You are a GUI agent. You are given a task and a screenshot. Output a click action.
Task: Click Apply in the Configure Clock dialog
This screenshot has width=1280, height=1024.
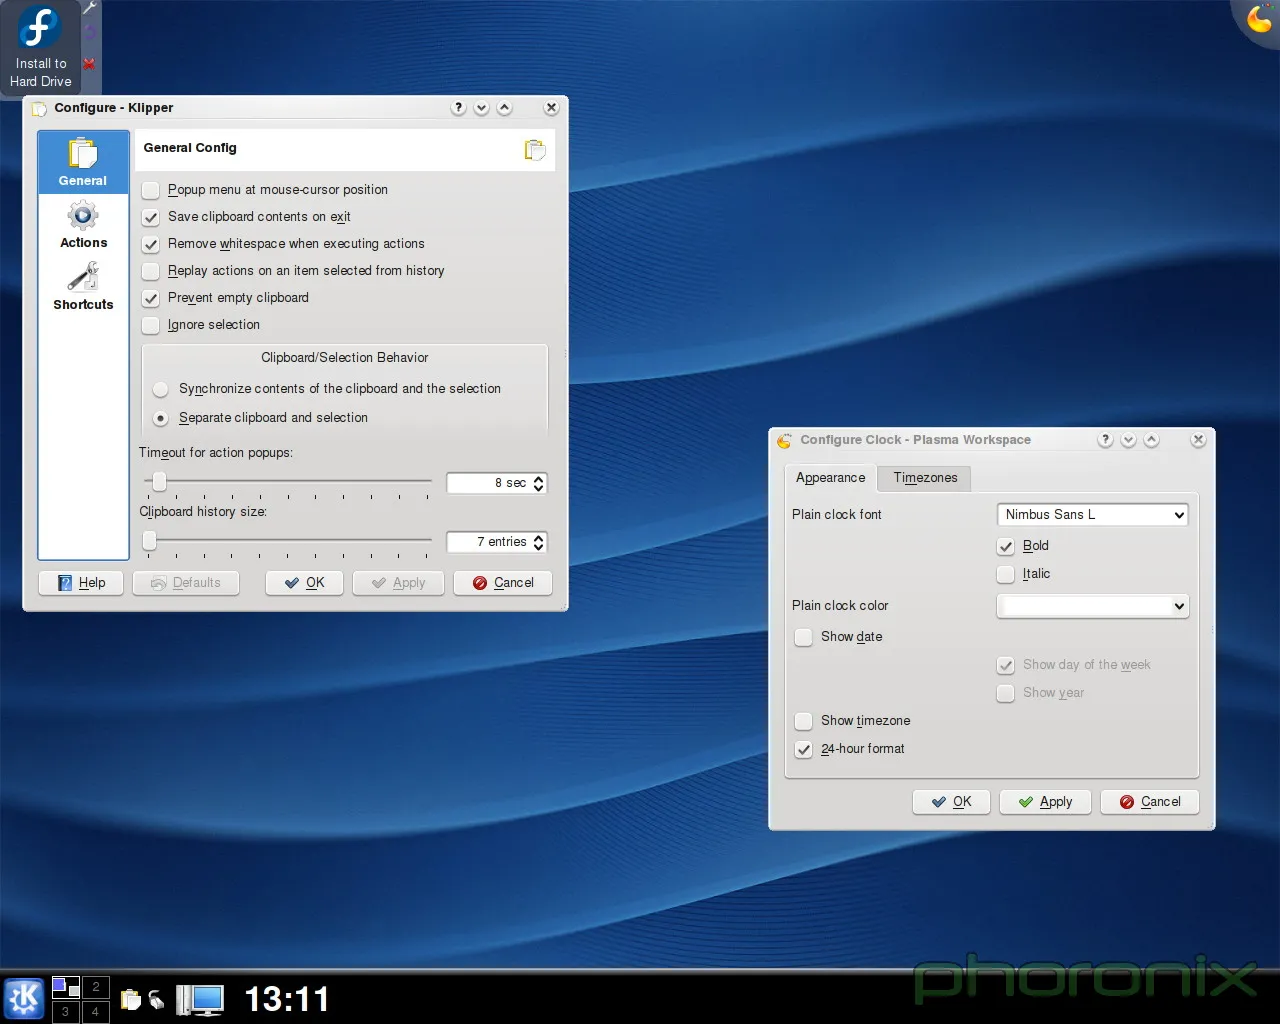1046,802
